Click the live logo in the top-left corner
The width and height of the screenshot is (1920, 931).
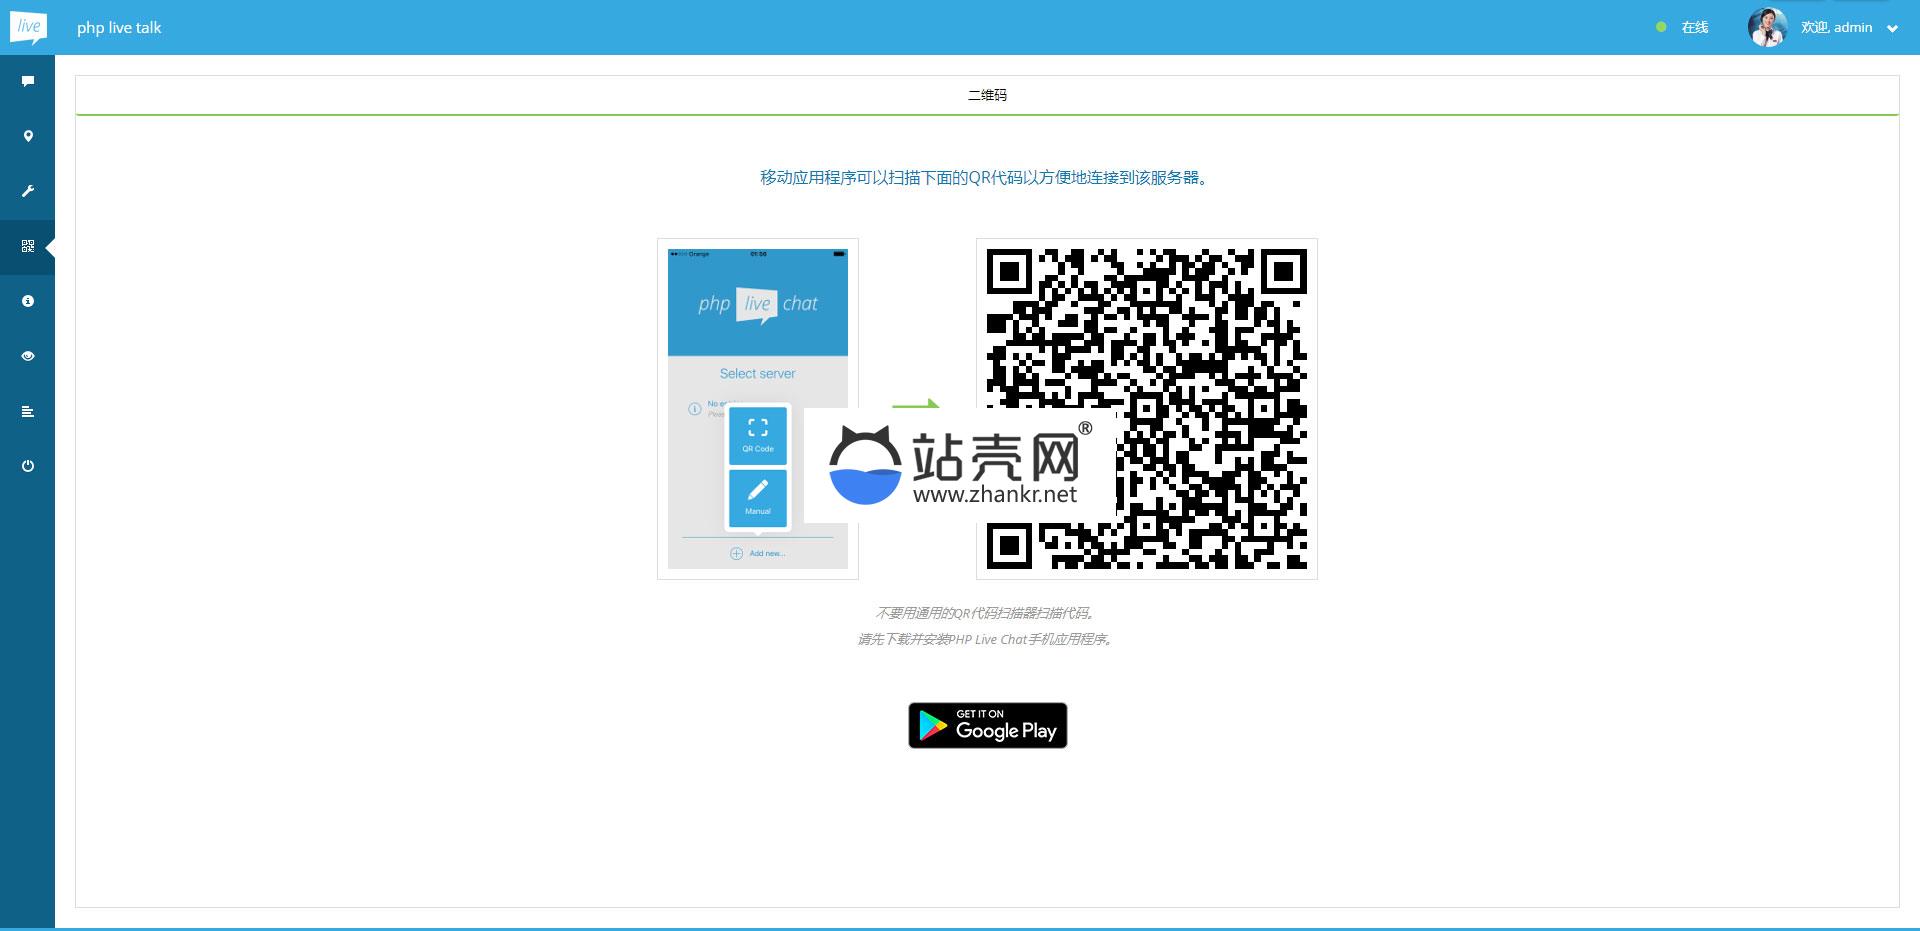(x=28, y=27)
